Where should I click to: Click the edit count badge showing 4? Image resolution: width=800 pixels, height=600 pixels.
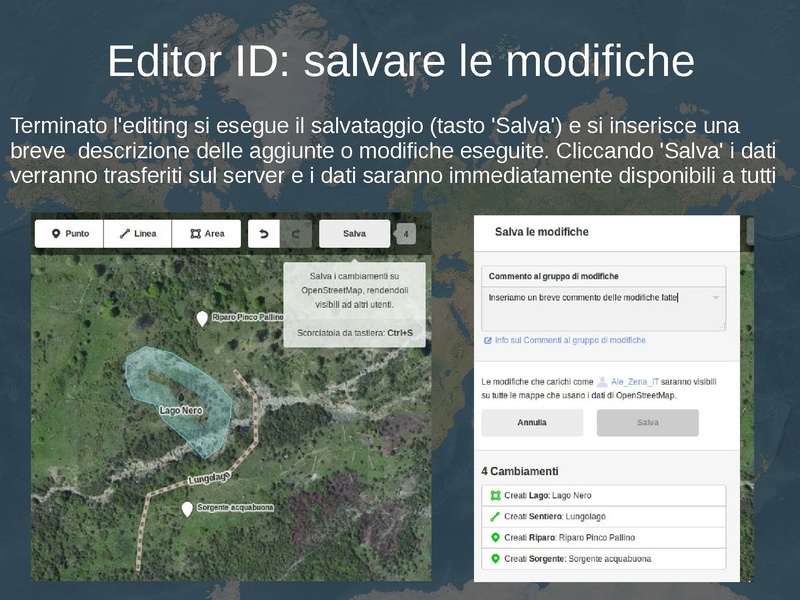pos(405,234)
